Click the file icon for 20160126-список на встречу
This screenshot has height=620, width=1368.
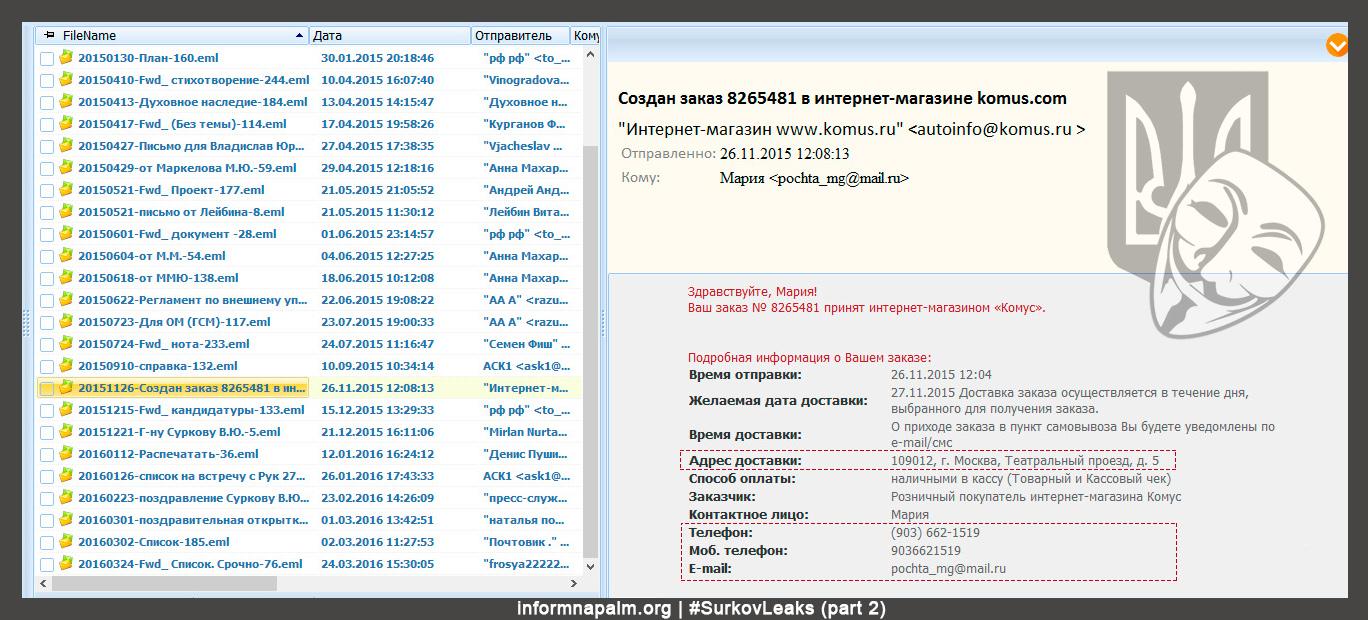[66, 475]
